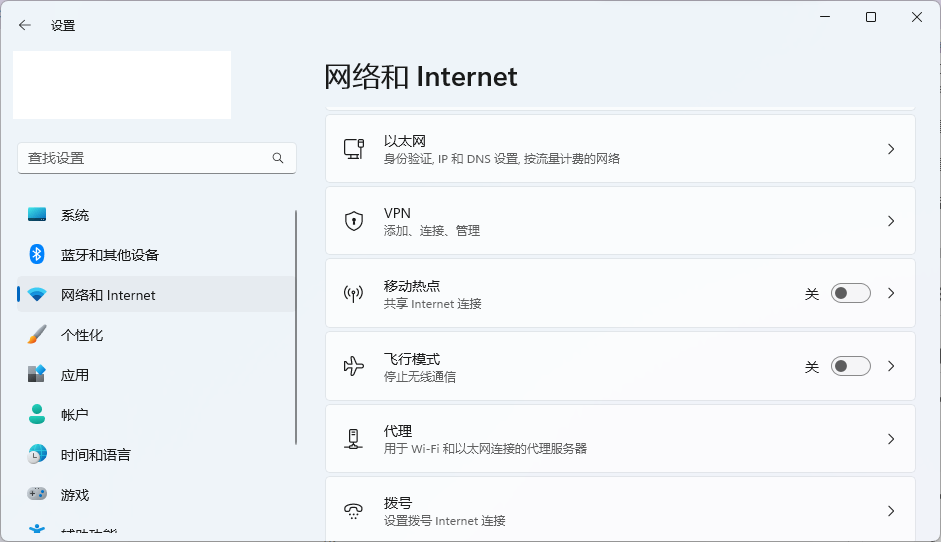Click the 关 label beside 飞行模式 toggle
The width and height of the screenshot is (941, 542).
tap(812, 367)
